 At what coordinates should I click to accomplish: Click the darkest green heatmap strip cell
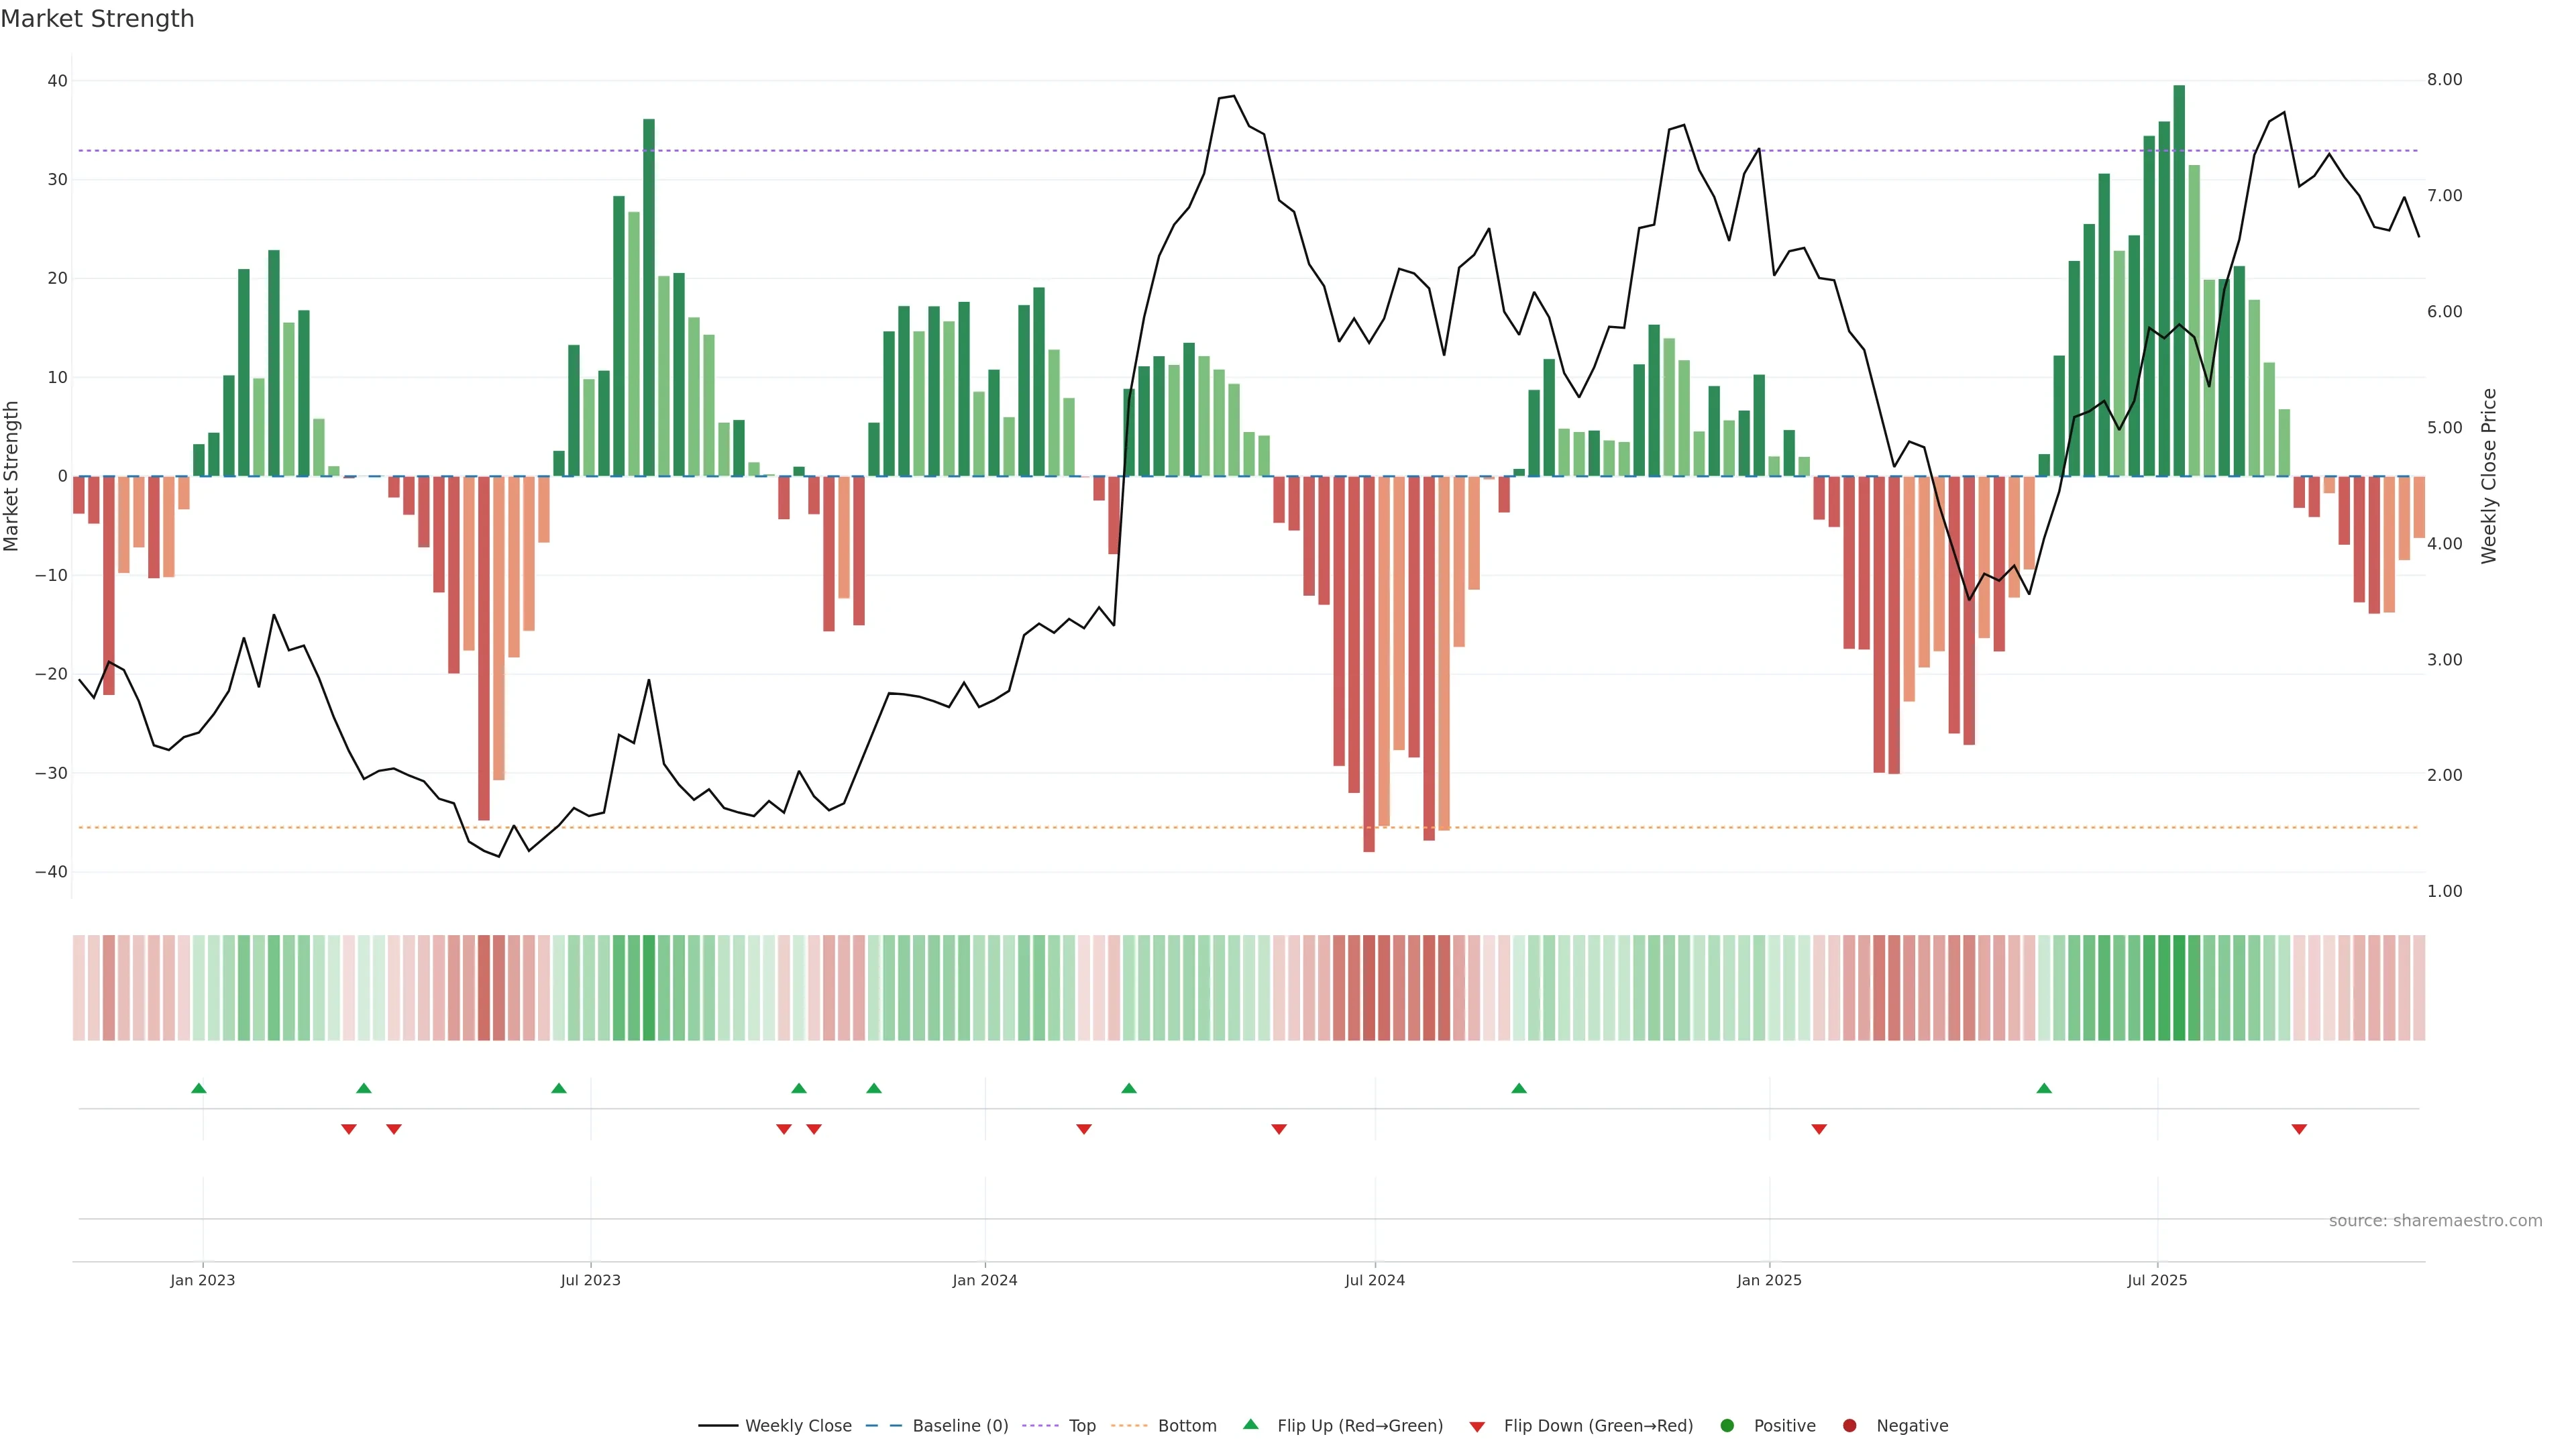(x=2179, y=988)
